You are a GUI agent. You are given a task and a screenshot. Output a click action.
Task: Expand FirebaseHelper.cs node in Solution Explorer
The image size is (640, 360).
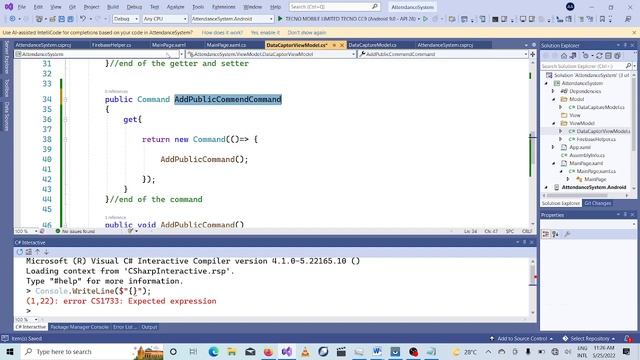561,139
